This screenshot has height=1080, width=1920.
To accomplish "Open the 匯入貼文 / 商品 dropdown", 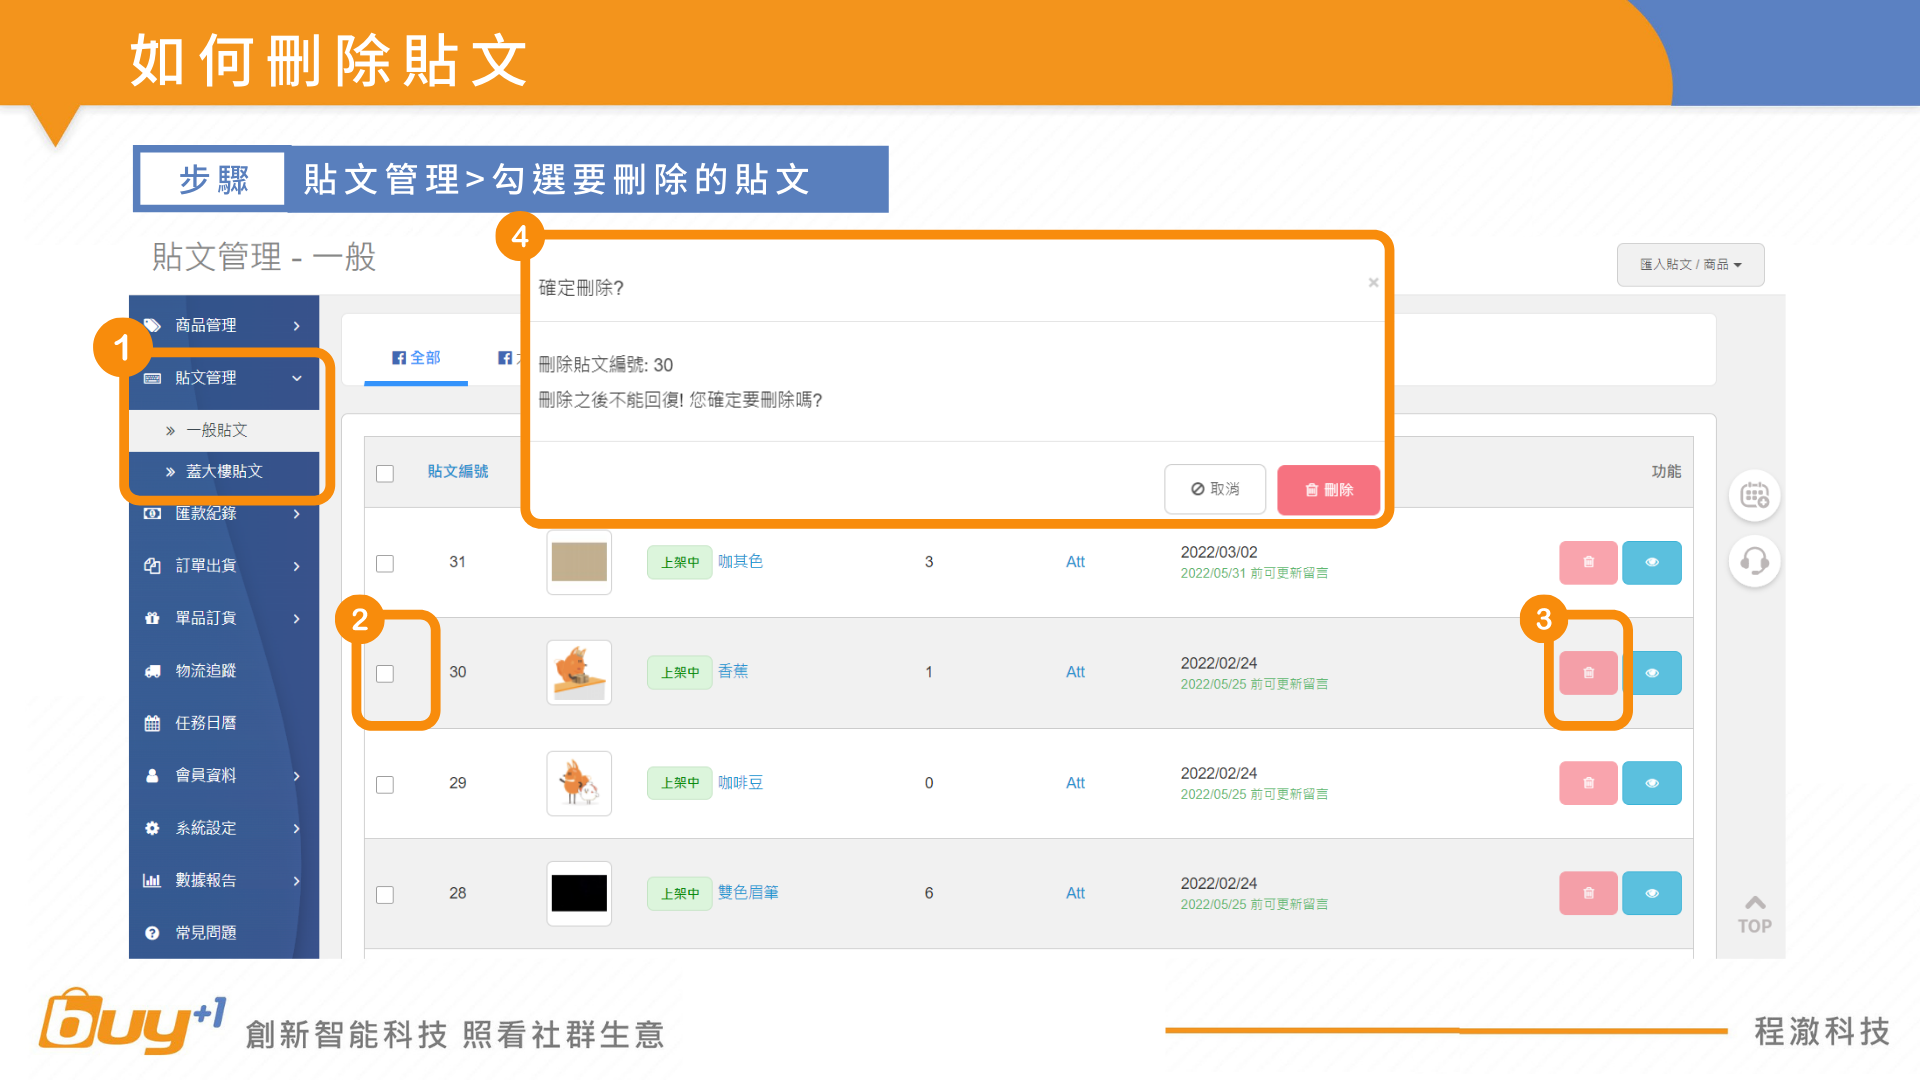I will 1690,265.
